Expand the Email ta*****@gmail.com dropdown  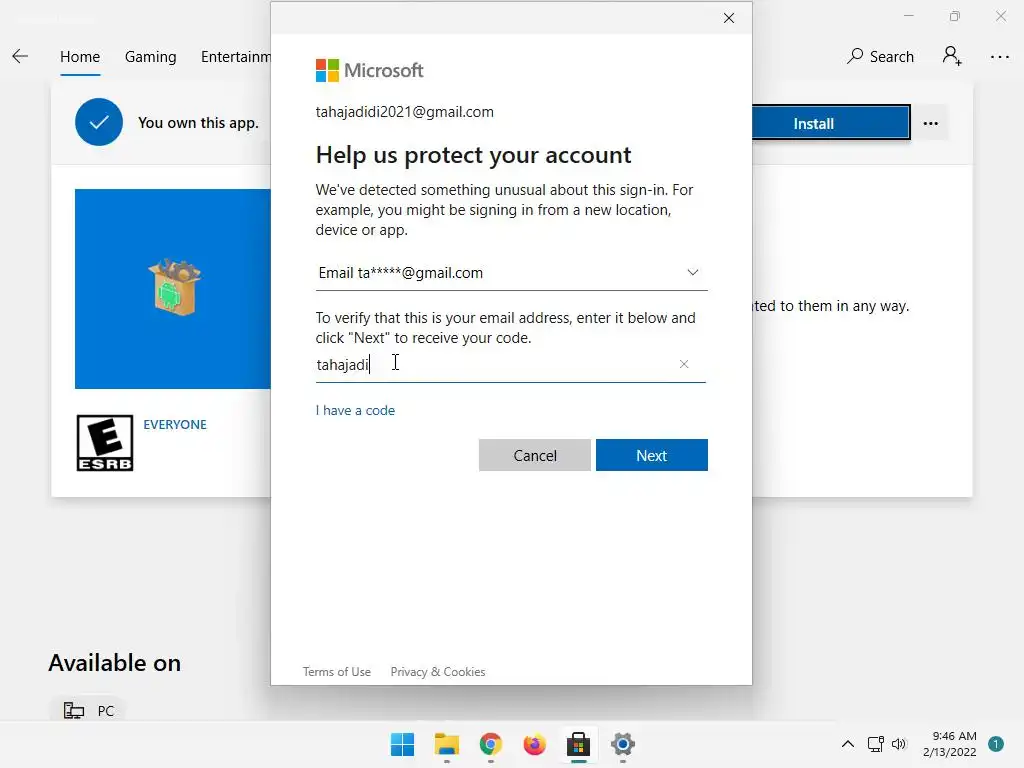[511, 273]
